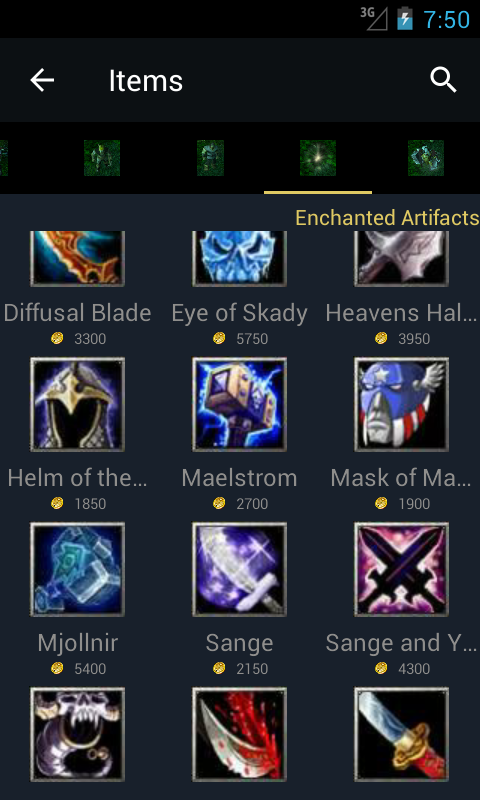
Task: Open the bloody curved blade item icon
Action: coord(239,735)
